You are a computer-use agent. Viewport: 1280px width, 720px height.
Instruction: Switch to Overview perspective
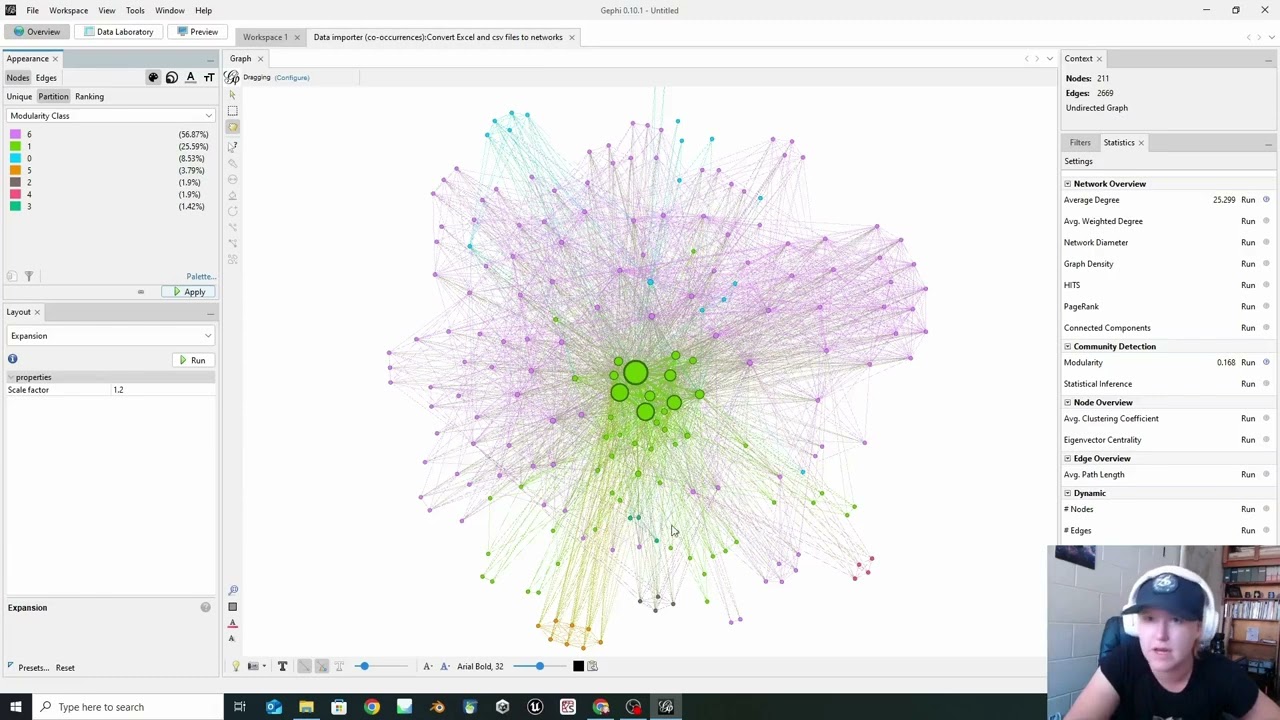tap(37, 32)
